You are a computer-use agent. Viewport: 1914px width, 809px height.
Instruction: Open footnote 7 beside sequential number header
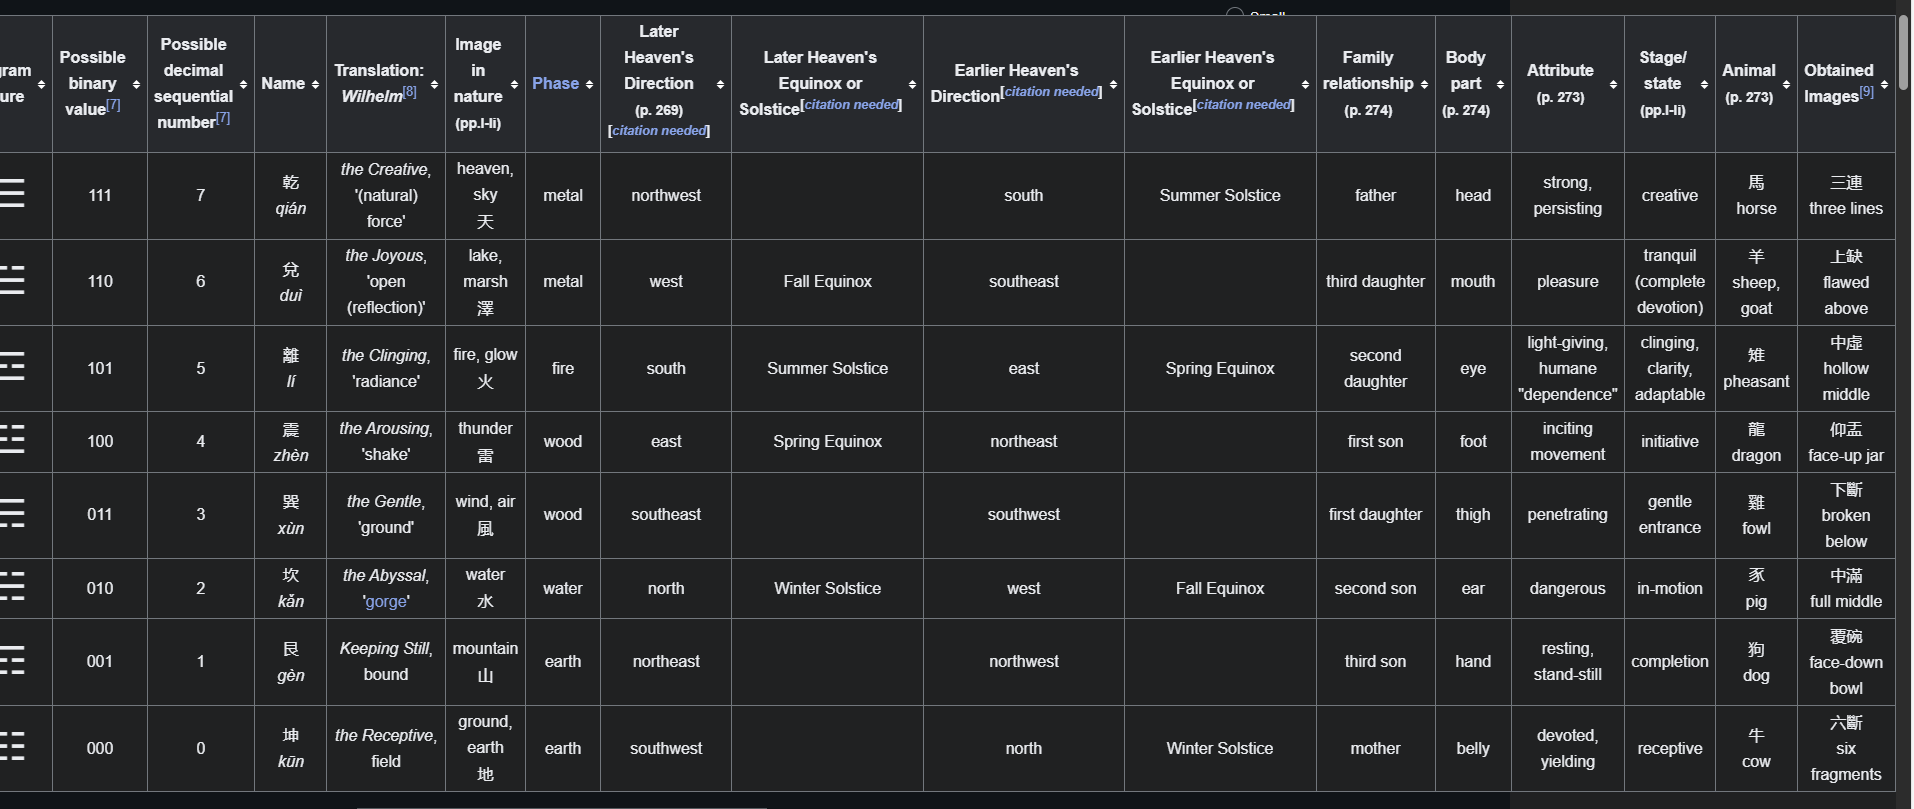coord(223,117)
